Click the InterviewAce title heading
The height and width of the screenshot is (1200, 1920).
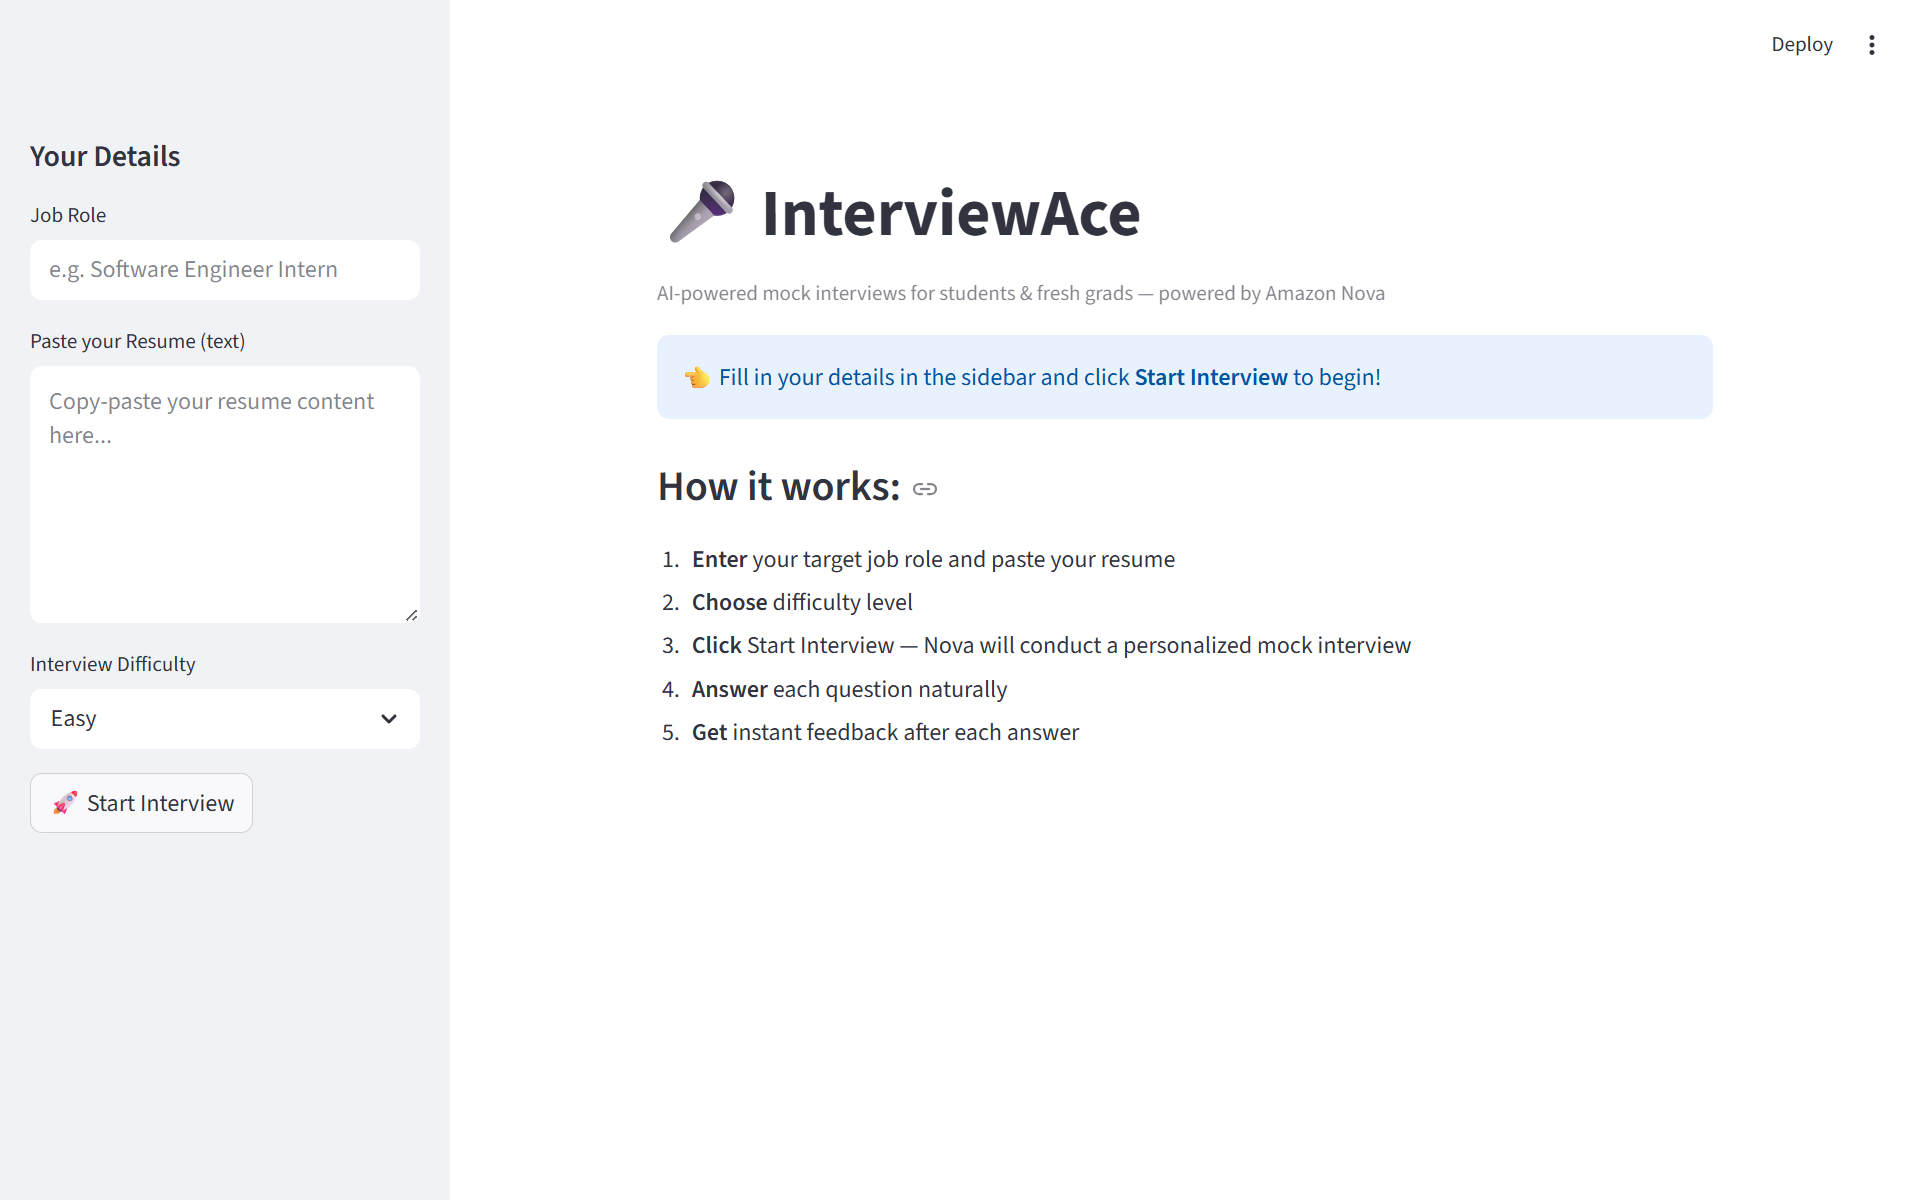pyautogui.click(x=950, y=213)
